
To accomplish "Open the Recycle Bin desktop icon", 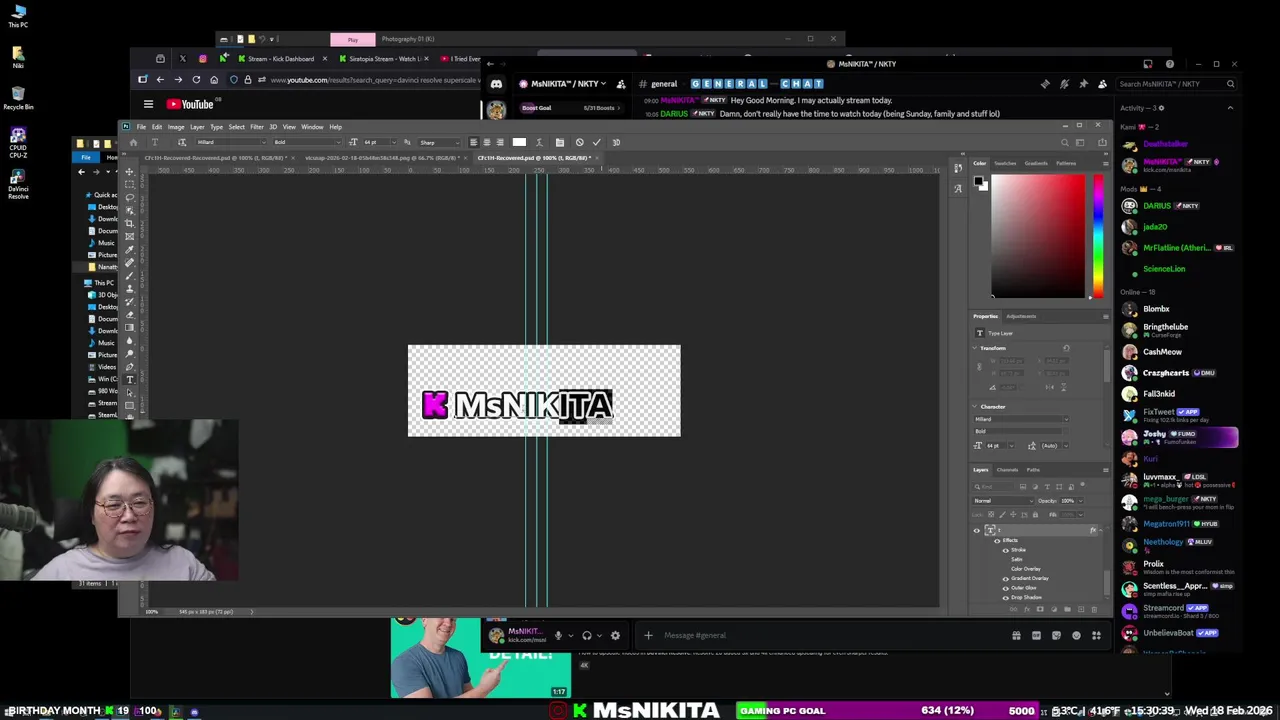I will [x=18, y=97].
